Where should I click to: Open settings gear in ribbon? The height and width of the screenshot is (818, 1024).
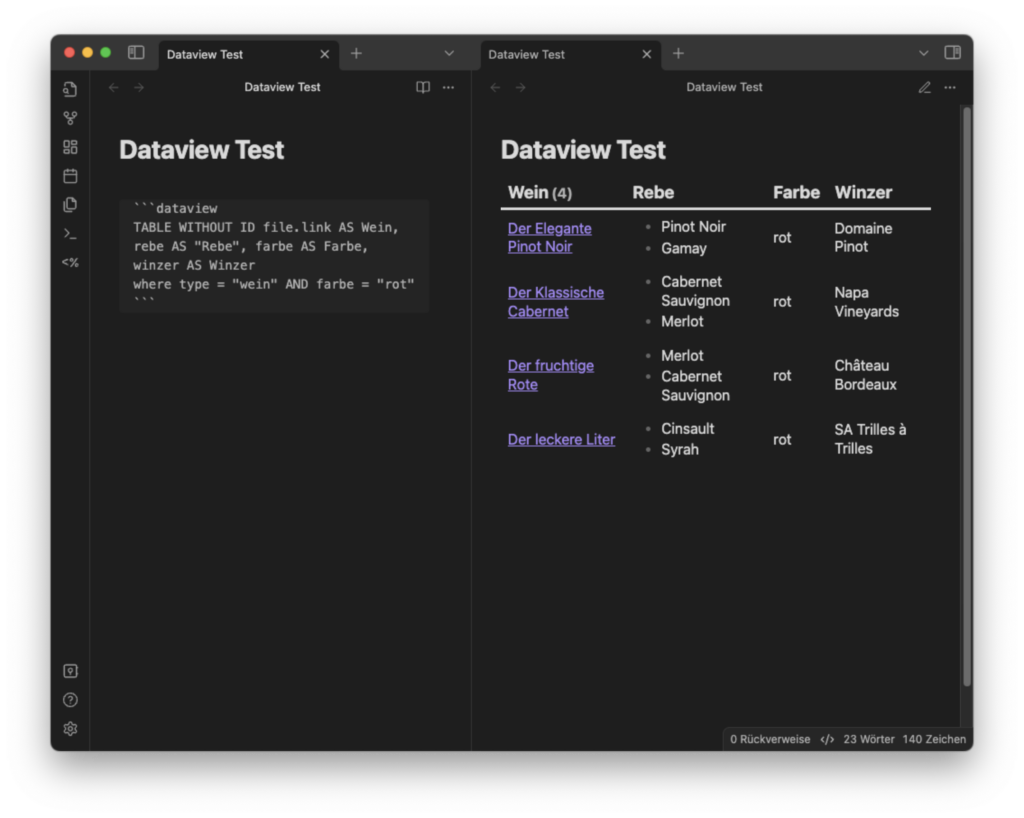[70, 729]
